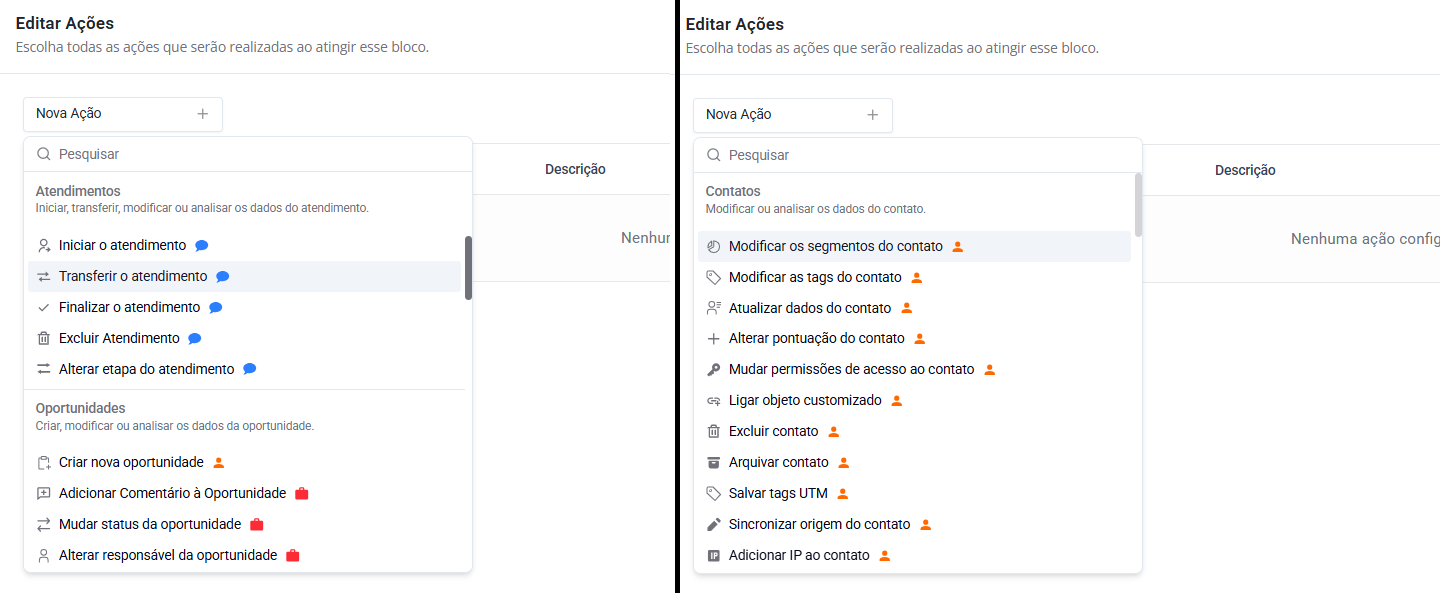The width and height of the screenshot is (1440, 593).
Task: Click the key icon for Mudar permissões de acesso
Action: (713, 369)
